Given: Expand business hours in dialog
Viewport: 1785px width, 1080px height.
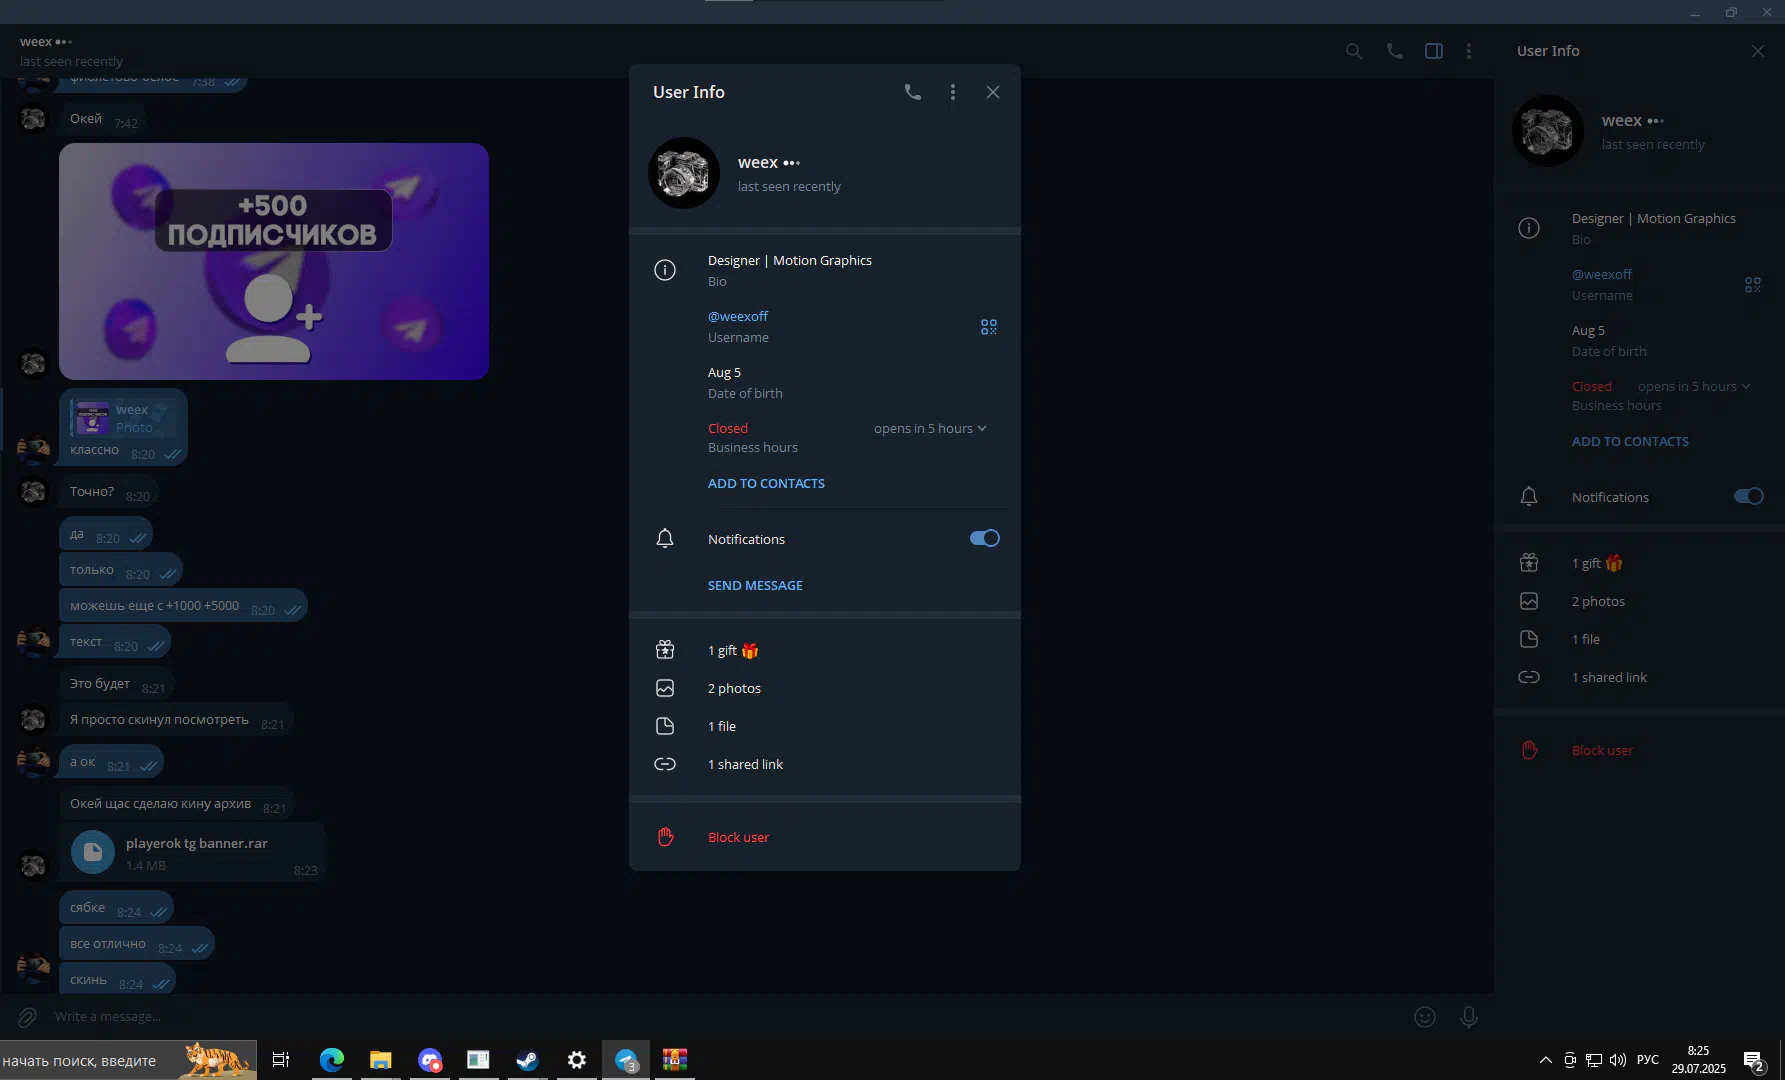Looking at the screenshot, I should (x=930, y=428).
